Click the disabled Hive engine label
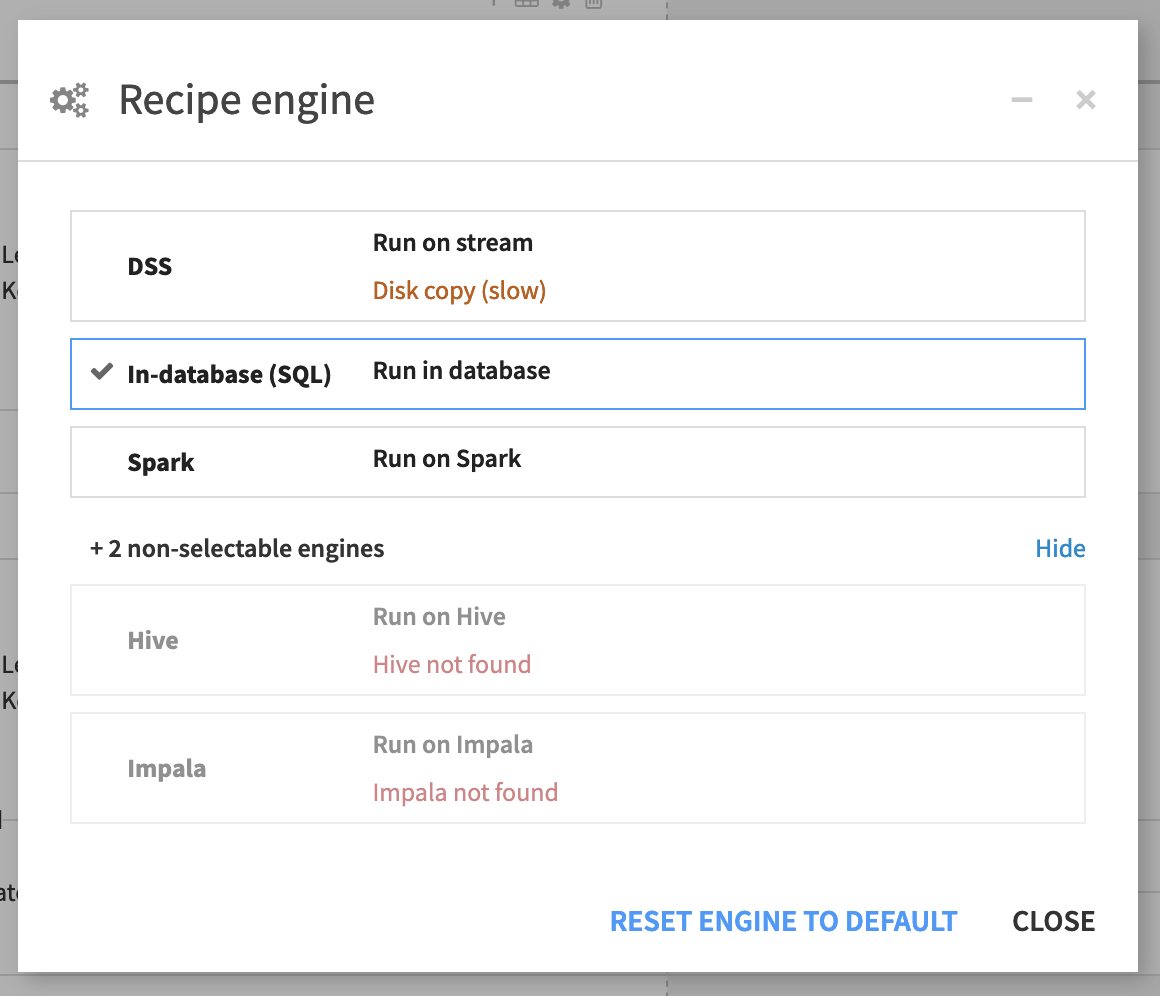1160x996 pixels. 153,641
